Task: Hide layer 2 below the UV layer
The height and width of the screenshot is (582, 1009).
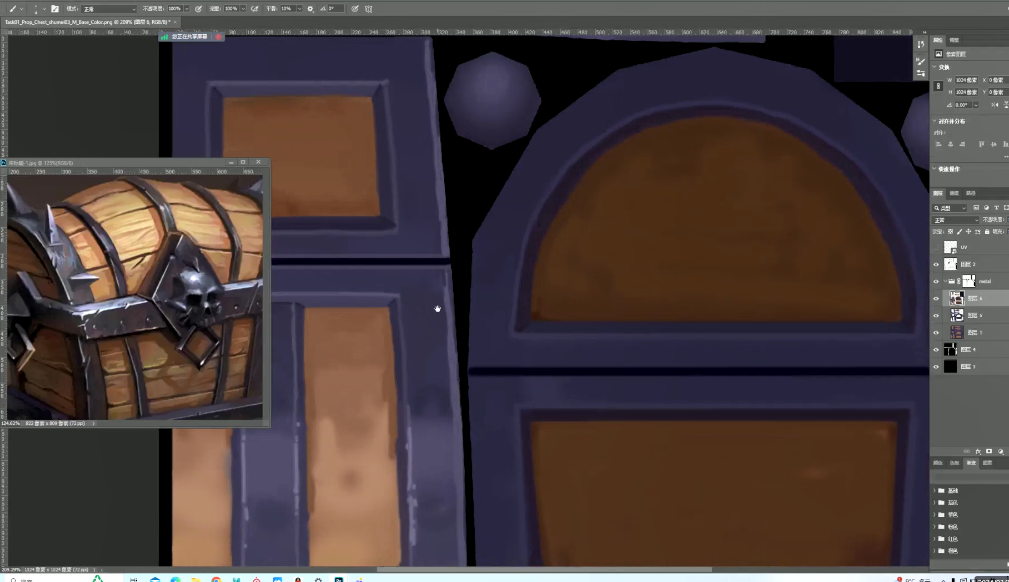Action: pyautogui.click(x=936, y=264)
